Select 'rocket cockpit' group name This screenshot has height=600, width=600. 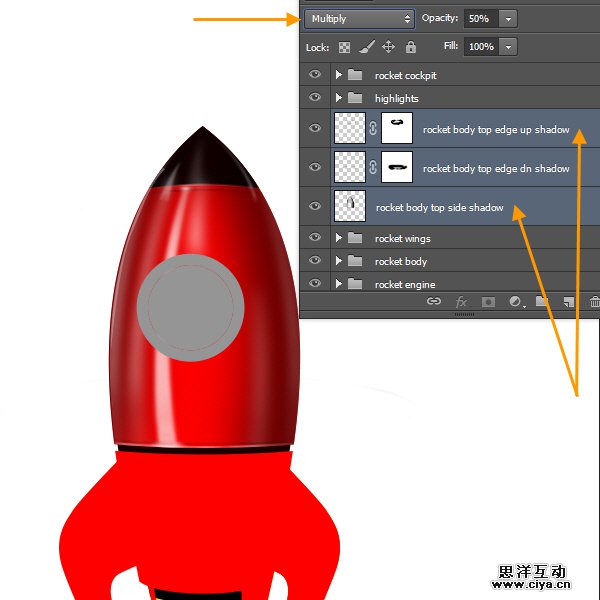pos(406,76)
